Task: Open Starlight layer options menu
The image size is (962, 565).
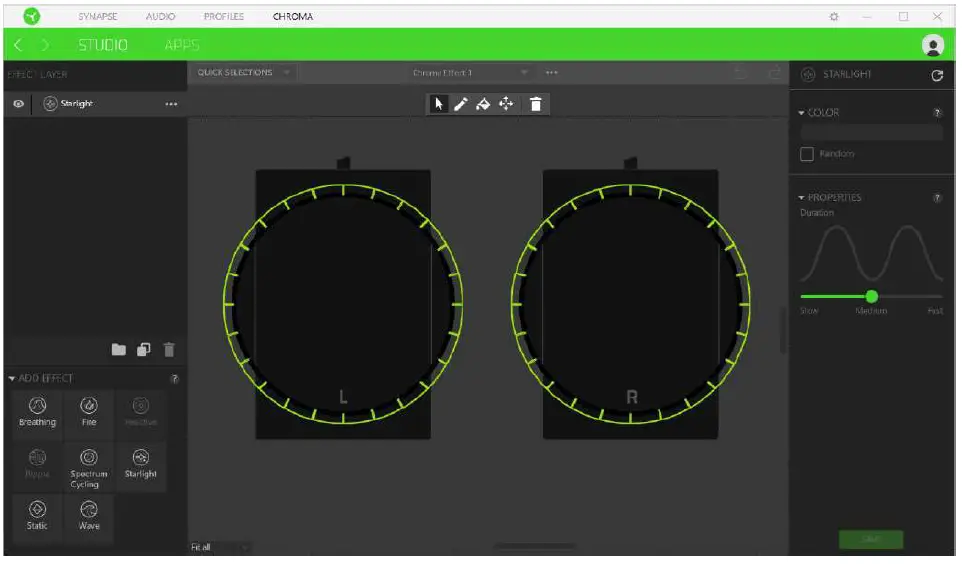Action: pyautogui.click(x=171, y=104)
